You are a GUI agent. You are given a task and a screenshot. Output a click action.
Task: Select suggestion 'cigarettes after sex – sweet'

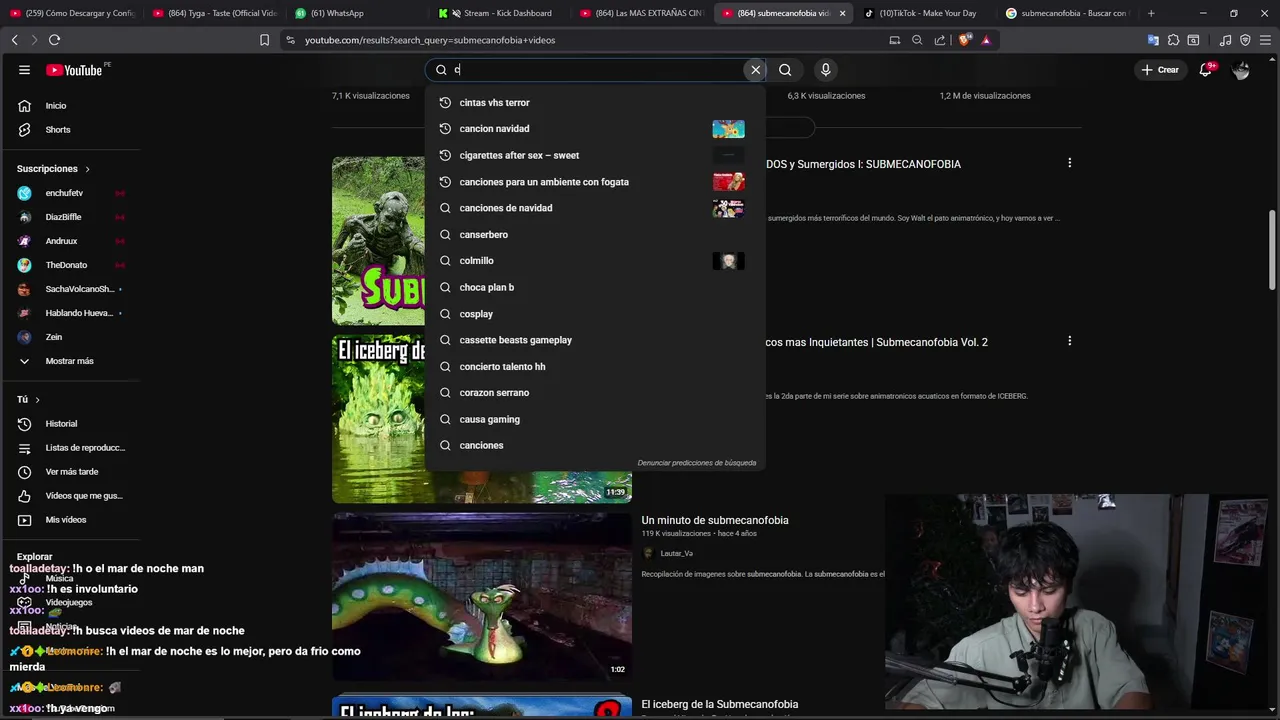[x=595, y=156]
